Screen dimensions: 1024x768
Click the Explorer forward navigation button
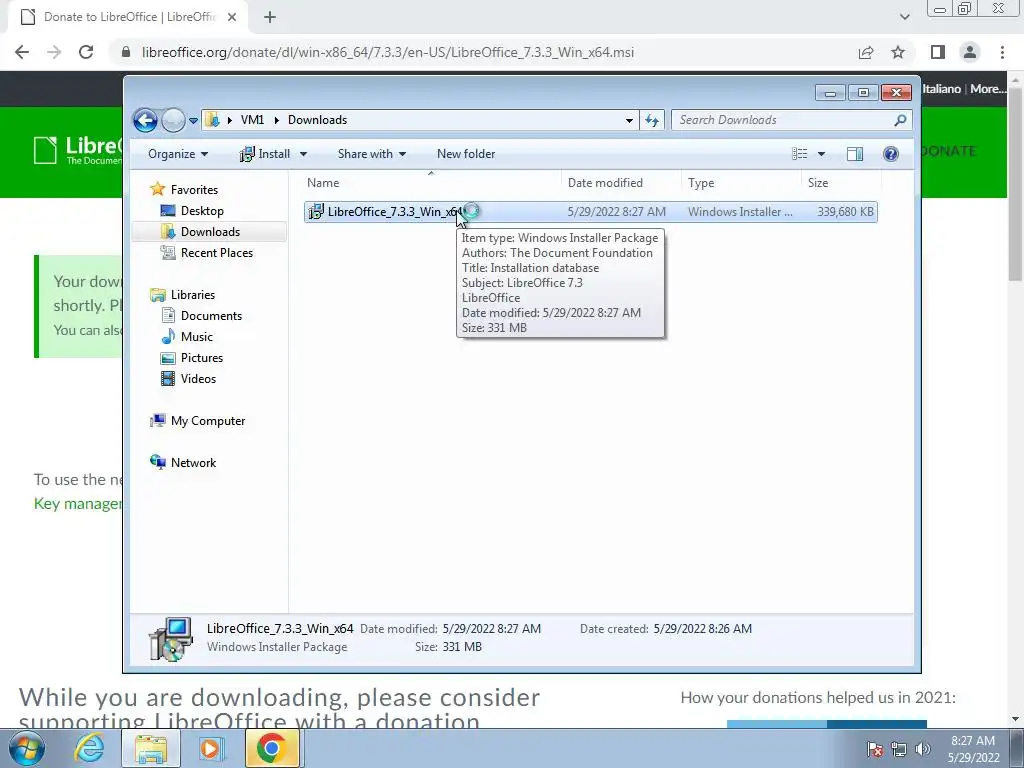(x=173, y=120)
